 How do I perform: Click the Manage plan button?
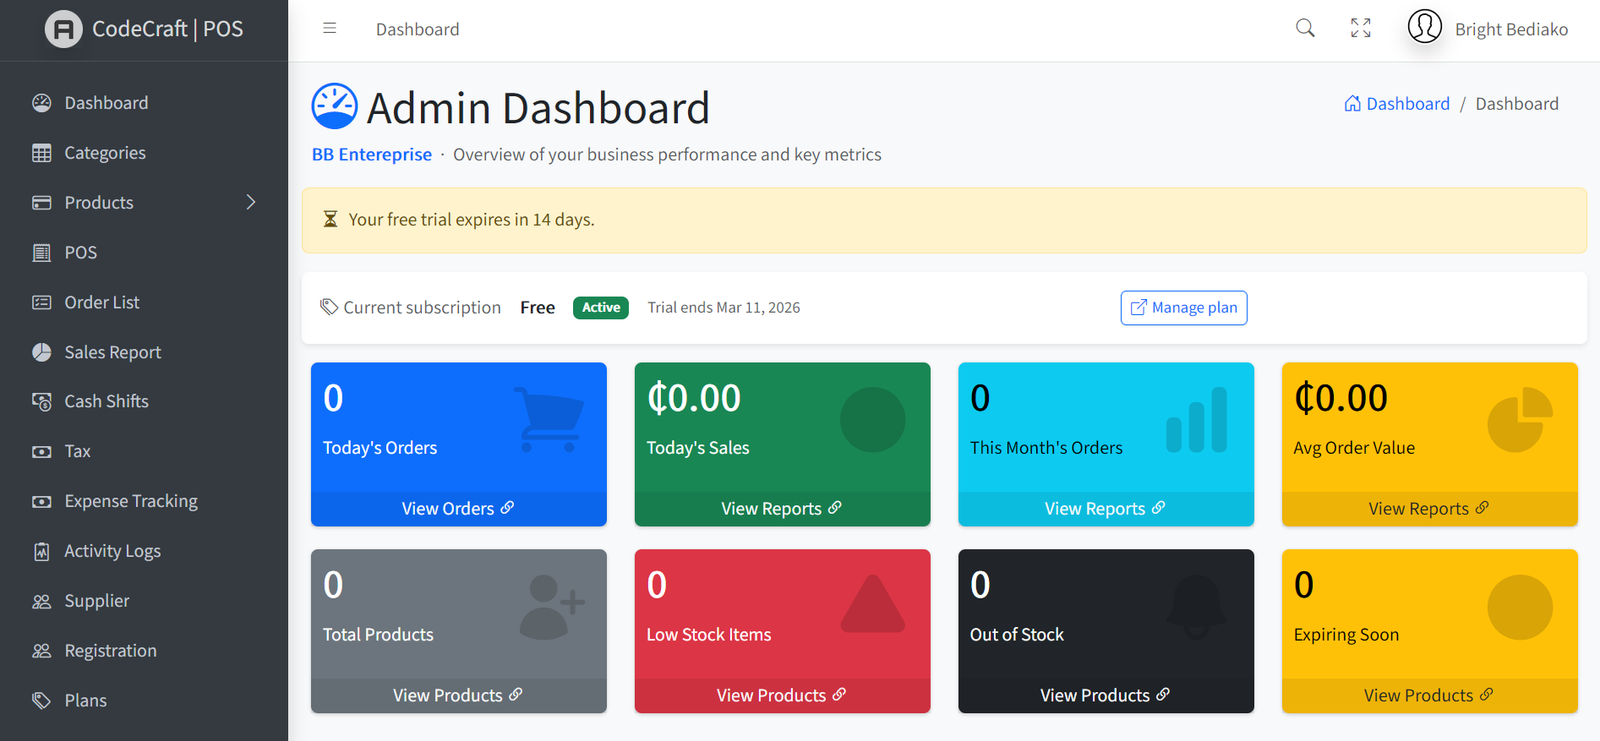(1183, 308)
